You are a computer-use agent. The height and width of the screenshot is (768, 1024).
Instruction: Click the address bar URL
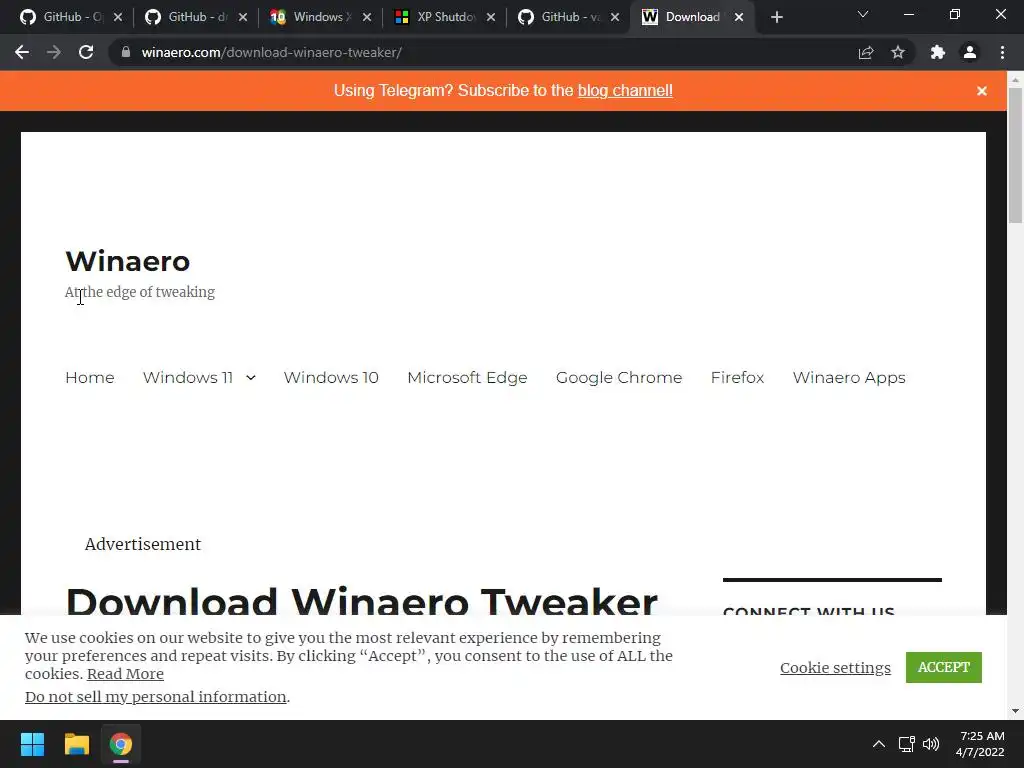[x=272, y=52]
